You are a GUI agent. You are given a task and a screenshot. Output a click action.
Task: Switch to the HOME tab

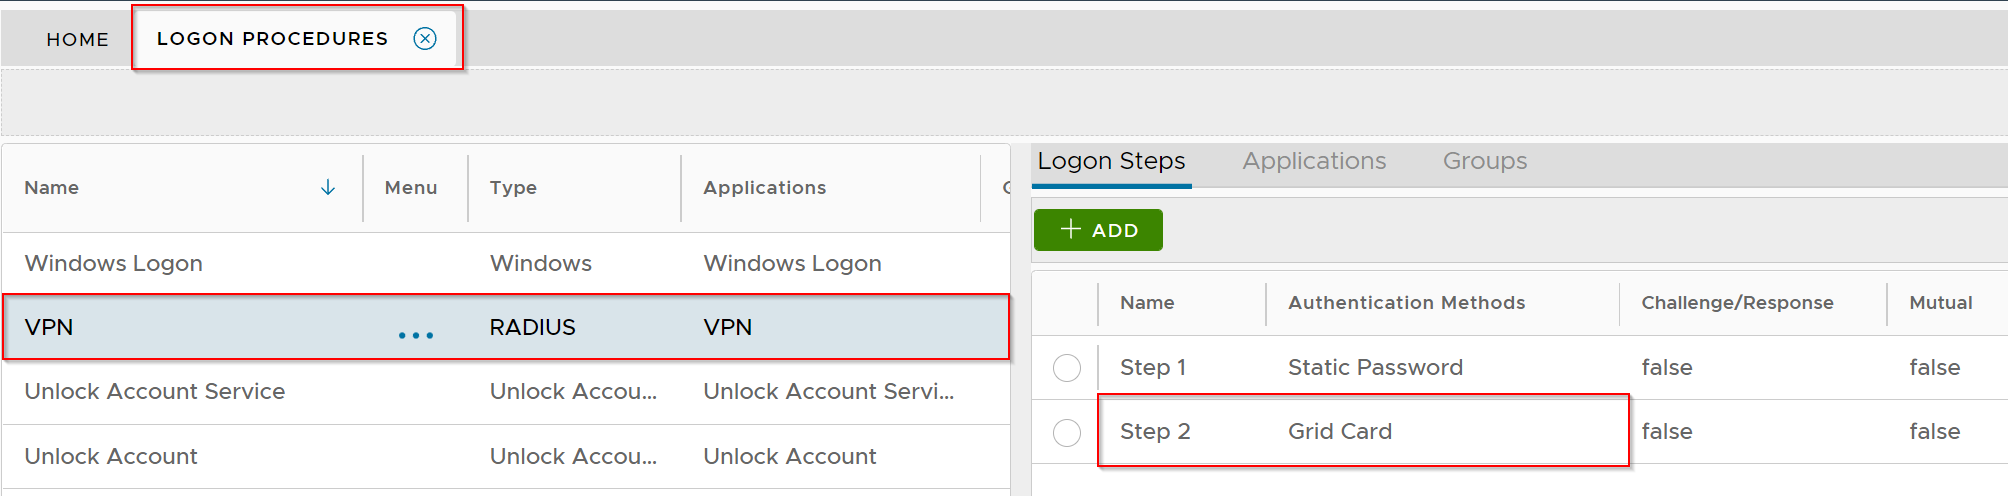coord(77,39)
